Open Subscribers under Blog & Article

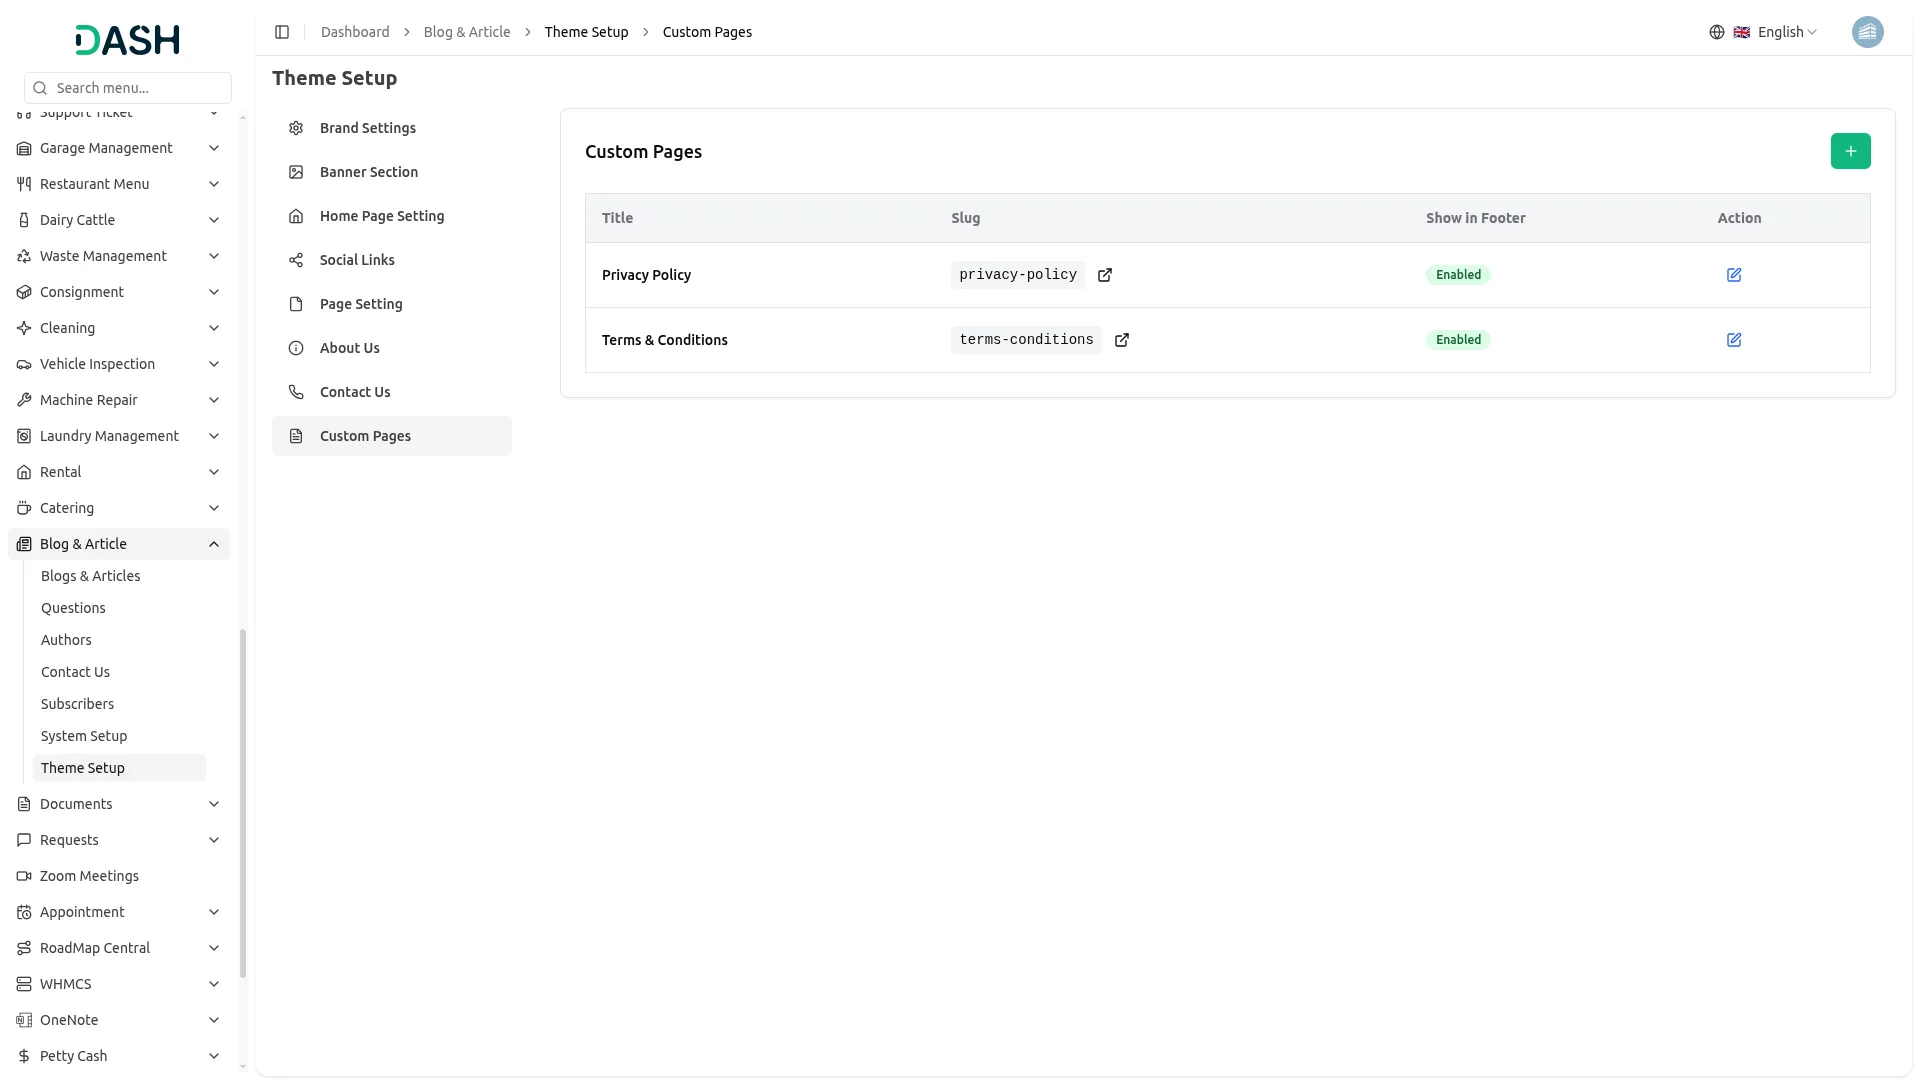pos(77,704)
